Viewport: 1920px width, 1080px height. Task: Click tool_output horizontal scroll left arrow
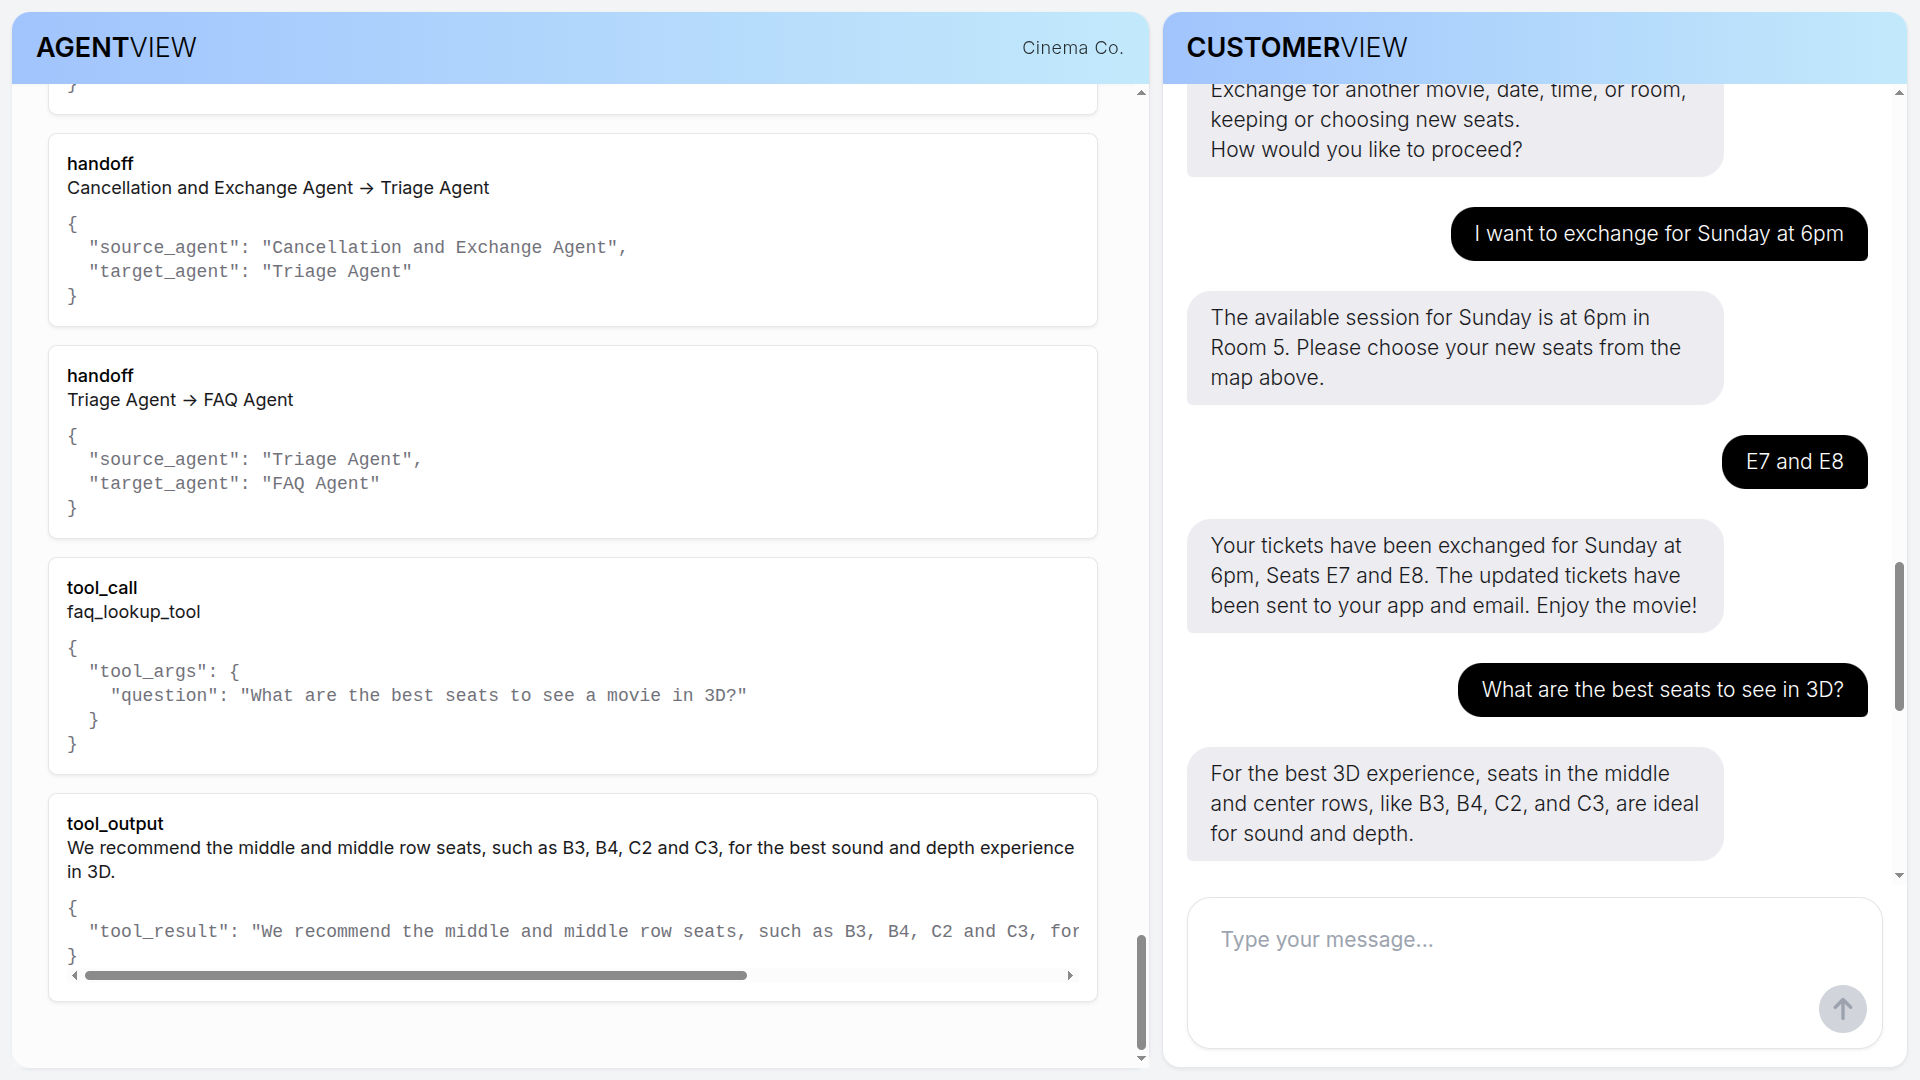[x=74, y=975]
